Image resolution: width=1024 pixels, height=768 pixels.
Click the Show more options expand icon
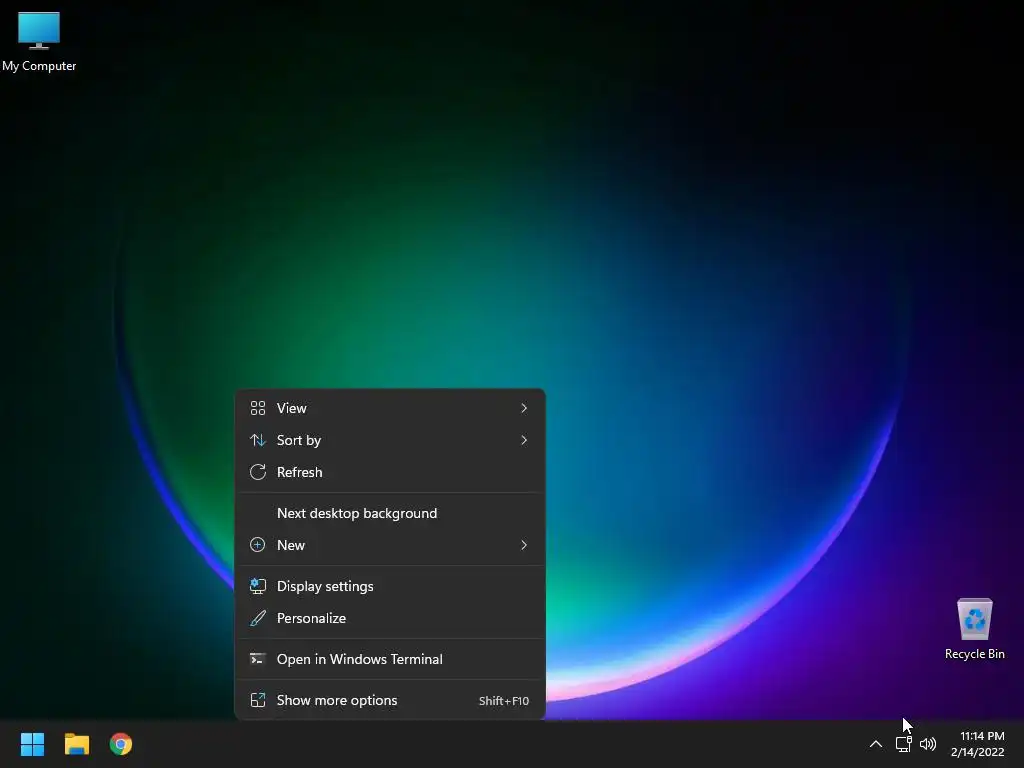click(258, 700)
